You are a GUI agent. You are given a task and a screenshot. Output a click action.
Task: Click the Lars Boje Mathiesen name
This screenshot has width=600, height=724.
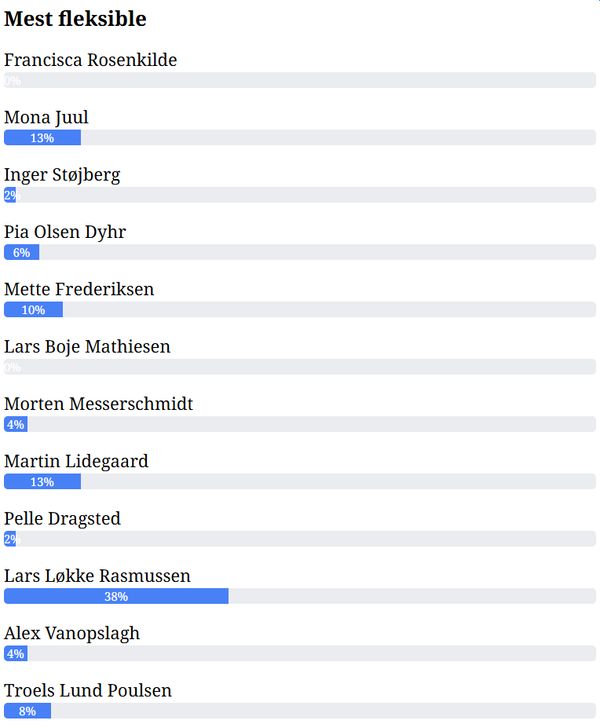tap(87, 347)
